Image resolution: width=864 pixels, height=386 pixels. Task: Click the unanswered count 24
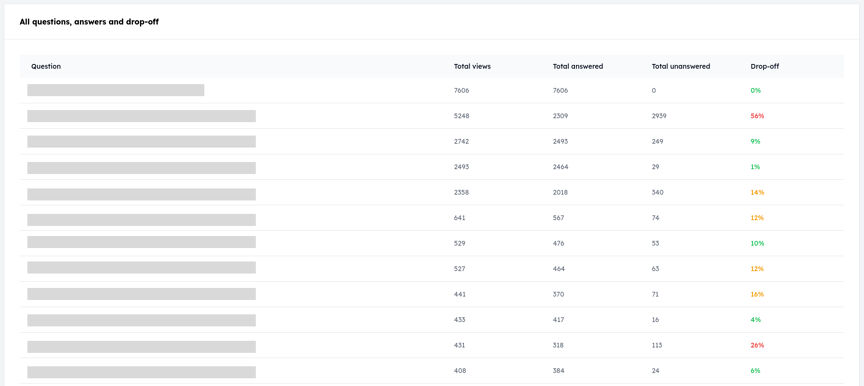click(655, 371)
